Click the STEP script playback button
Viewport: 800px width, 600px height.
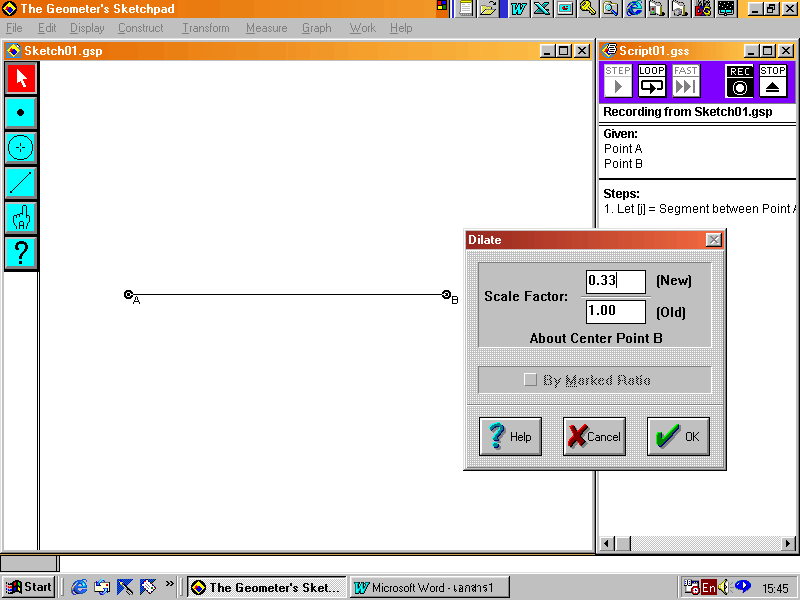pyautogui.click(x=618, y=81)
